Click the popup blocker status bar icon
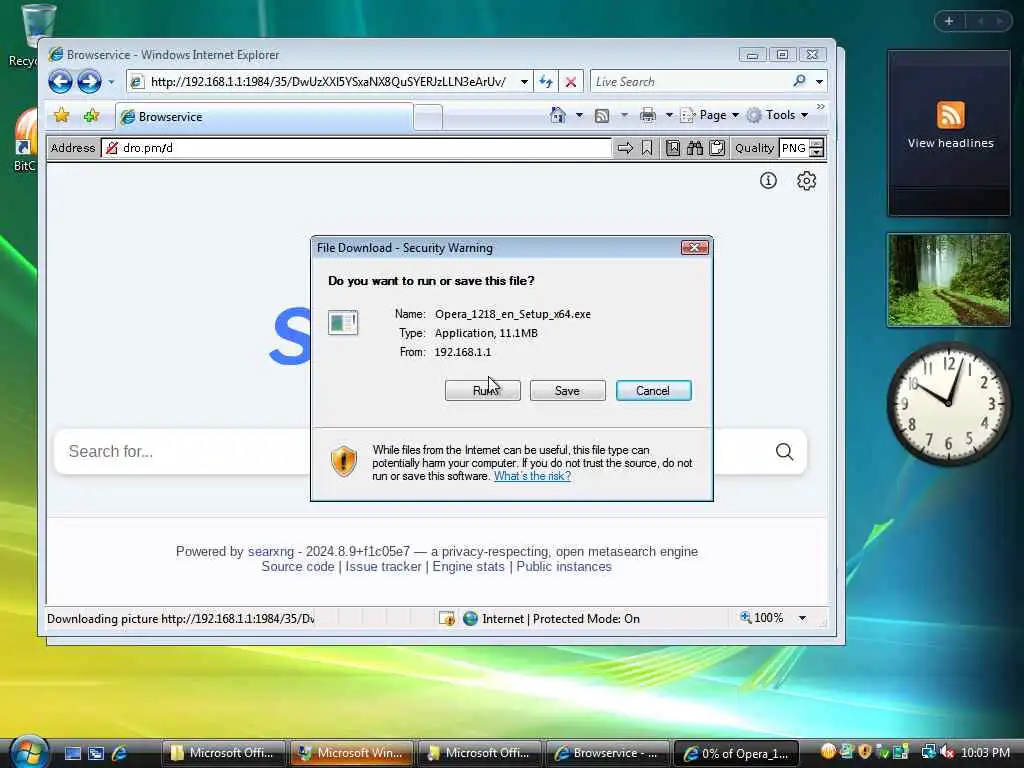The image size is (1024, 768). pyautogui.click(x=447, y=618)
